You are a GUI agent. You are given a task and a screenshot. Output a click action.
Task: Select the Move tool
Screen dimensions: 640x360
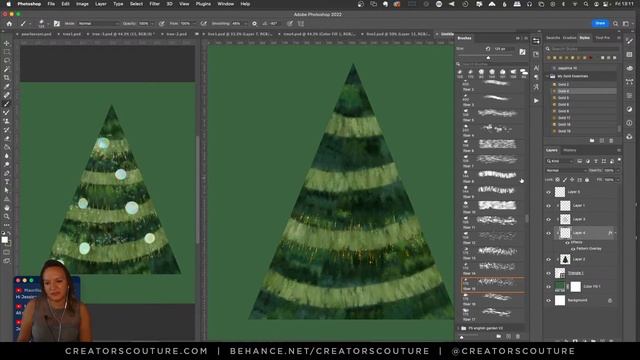point(7,43)
